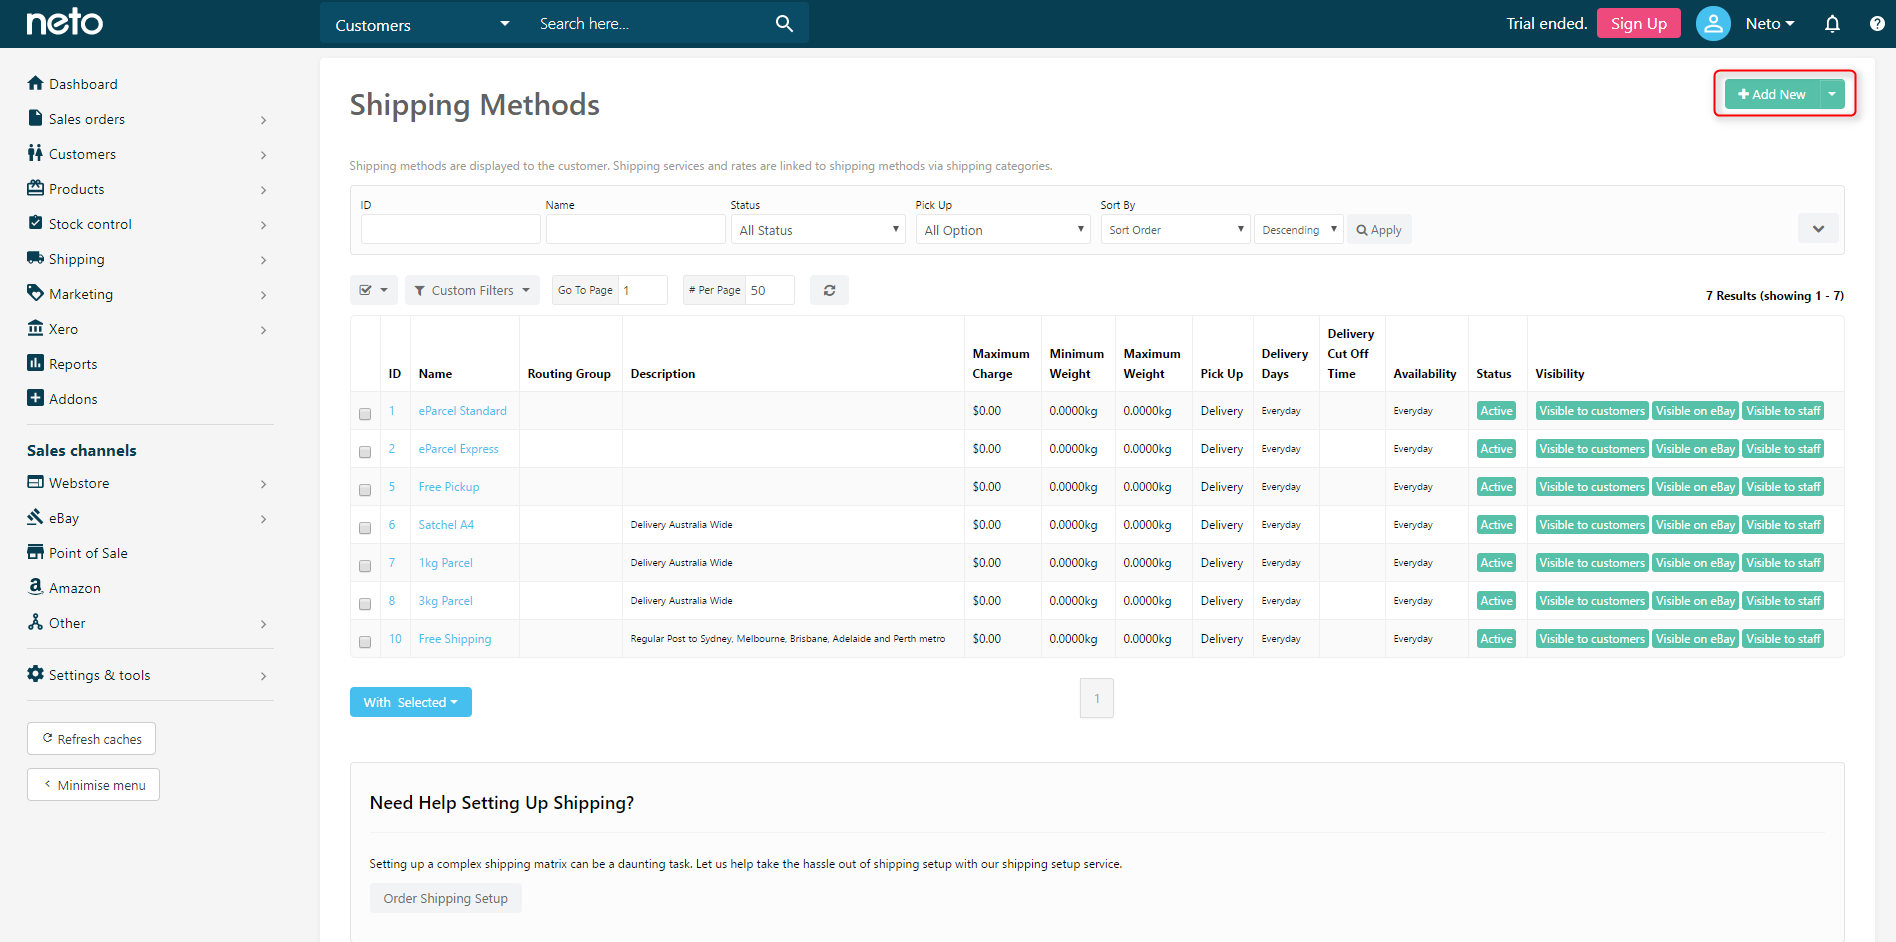The image size is (1896, 942).
Task: Open the With Selected dropdown
Action: tap(411, 702)
